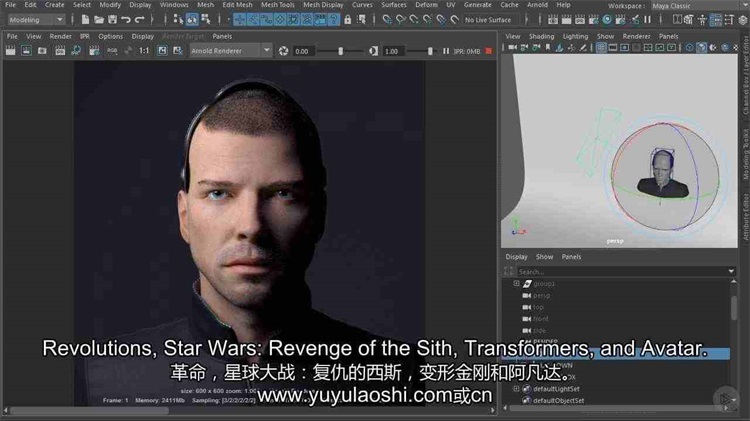This screenshot has height=421, width=750.
Task: Click the gamma slider handle
Action: [x=430, y=51]
